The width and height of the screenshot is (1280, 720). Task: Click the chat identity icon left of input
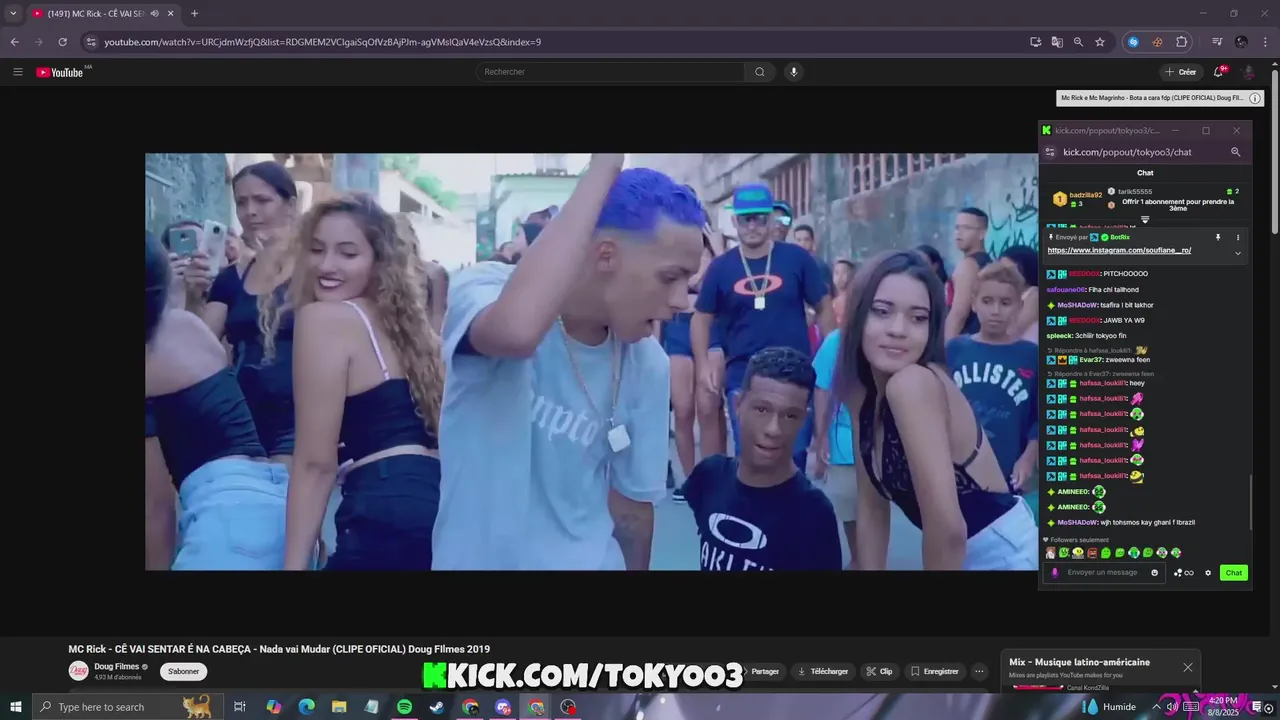pos(1054,573)
